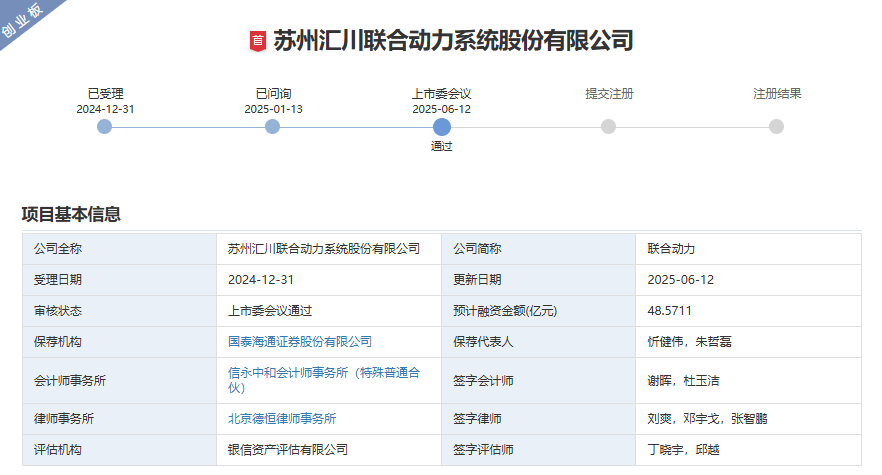Screen dimensions: 882x475
Task: Click the 通过 status label under timeline
Action: point(442,146)
